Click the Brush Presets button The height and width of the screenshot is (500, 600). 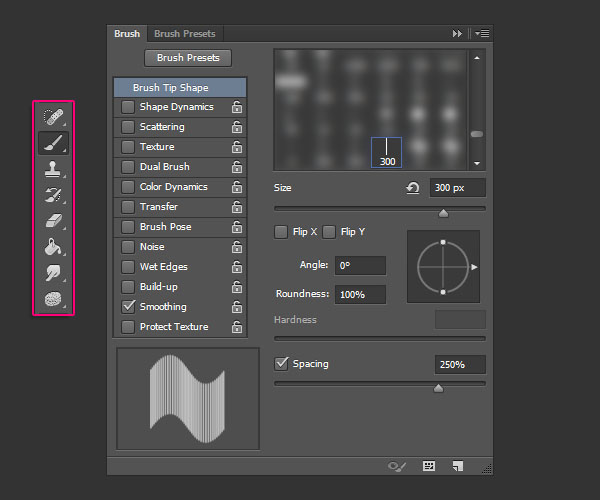(x=188, y=58)
